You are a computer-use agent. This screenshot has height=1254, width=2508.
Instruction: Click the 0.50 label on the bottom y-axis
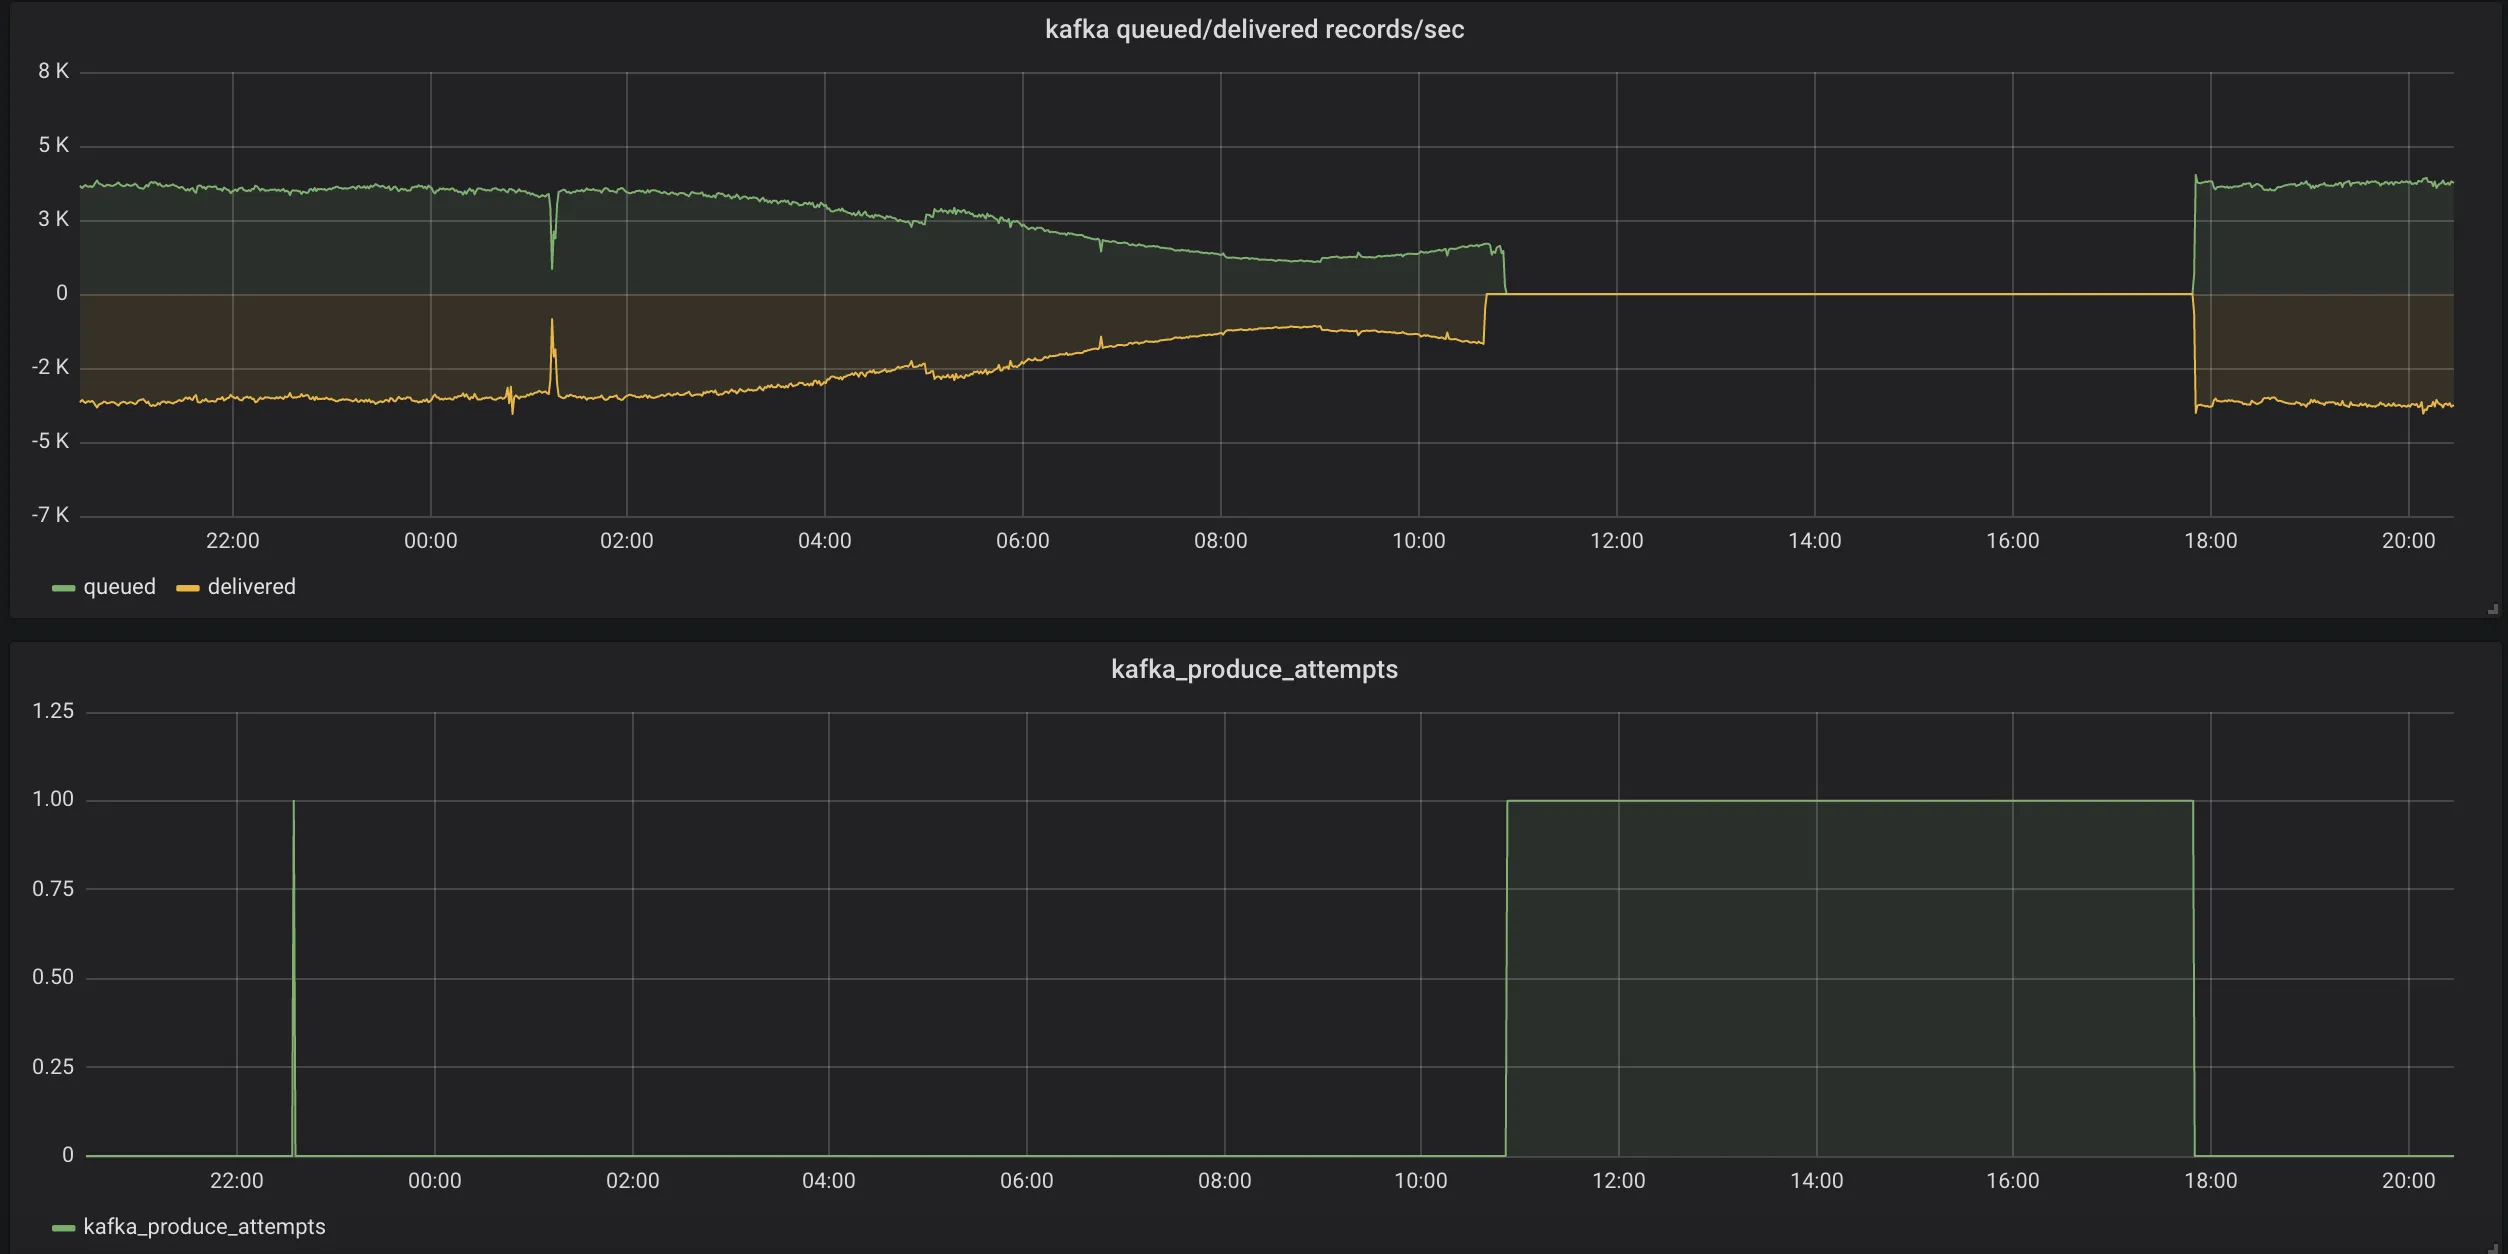tap(53, 977)
